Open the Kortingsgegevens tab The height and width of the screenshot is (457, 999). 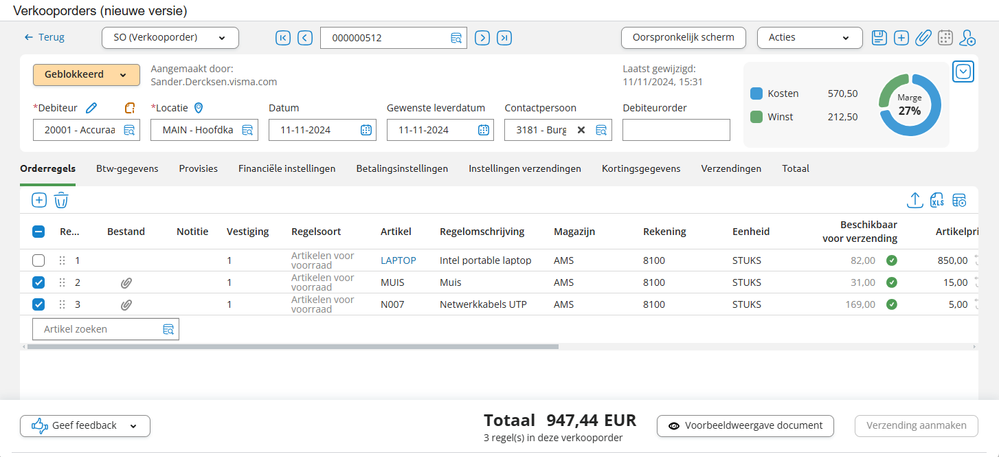pos(641,169)
